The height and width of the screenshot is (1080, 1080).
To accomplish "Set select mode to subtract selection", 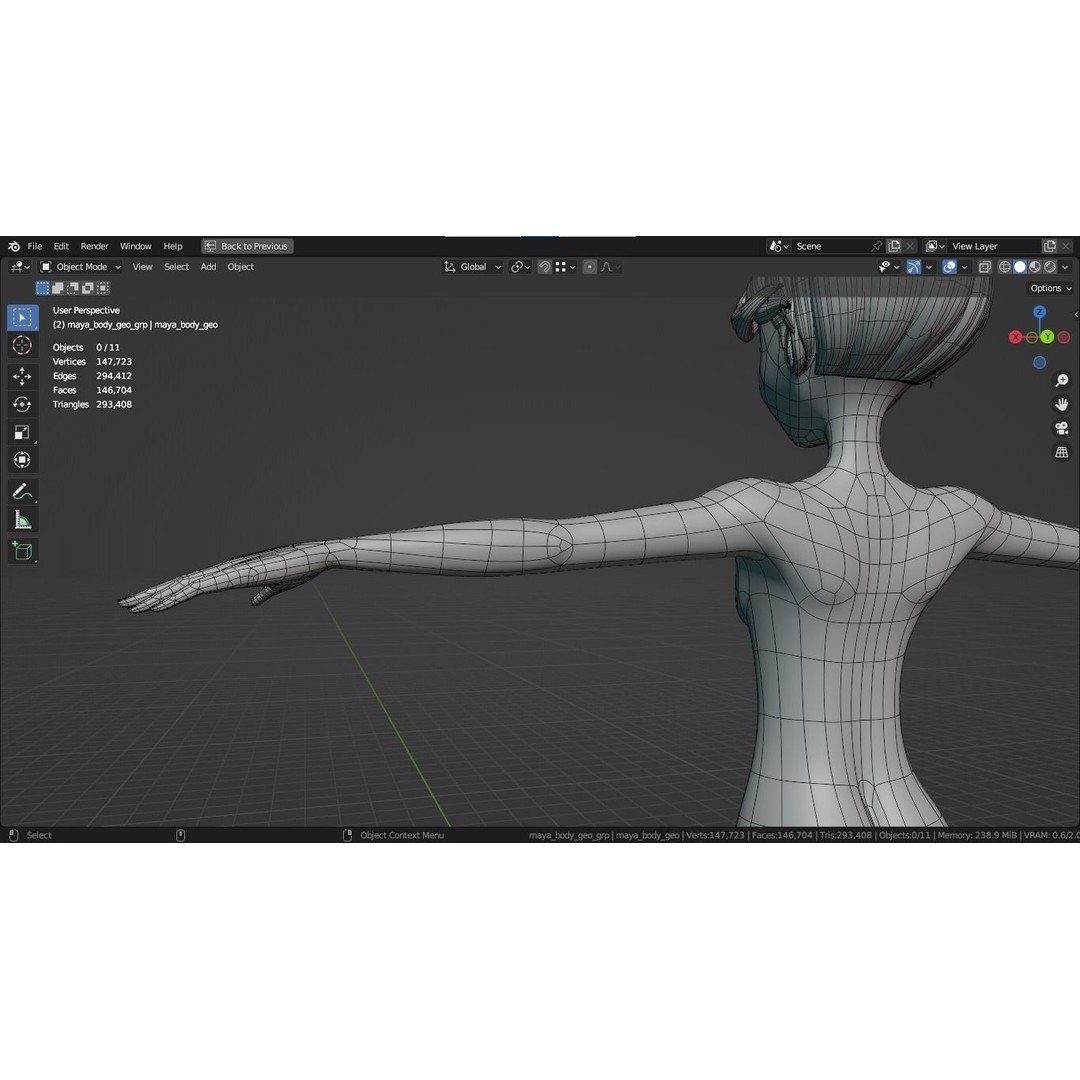I will pyautogui.click(x=73, y=288).
